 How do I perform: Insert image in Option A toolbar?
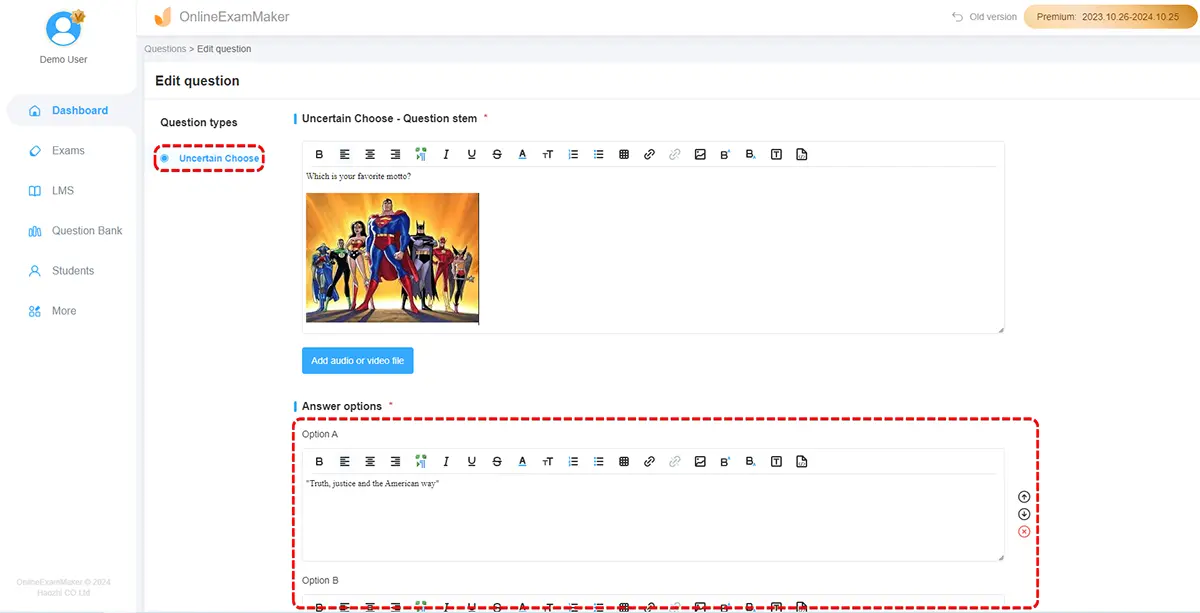pos(700,461)
